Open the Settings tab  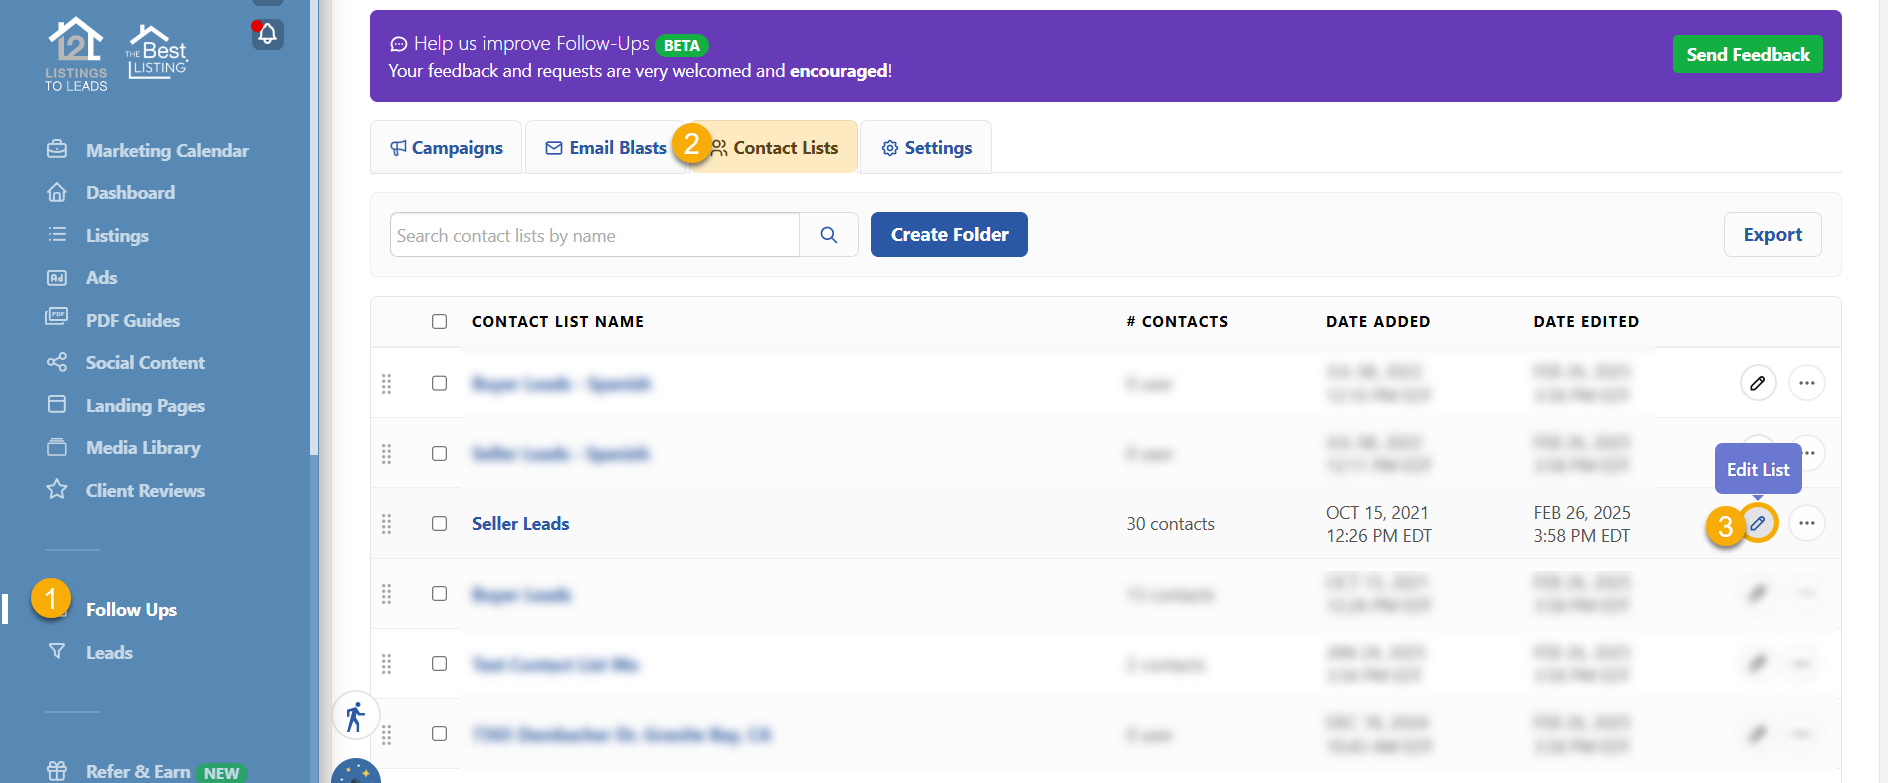coord(926,147)
